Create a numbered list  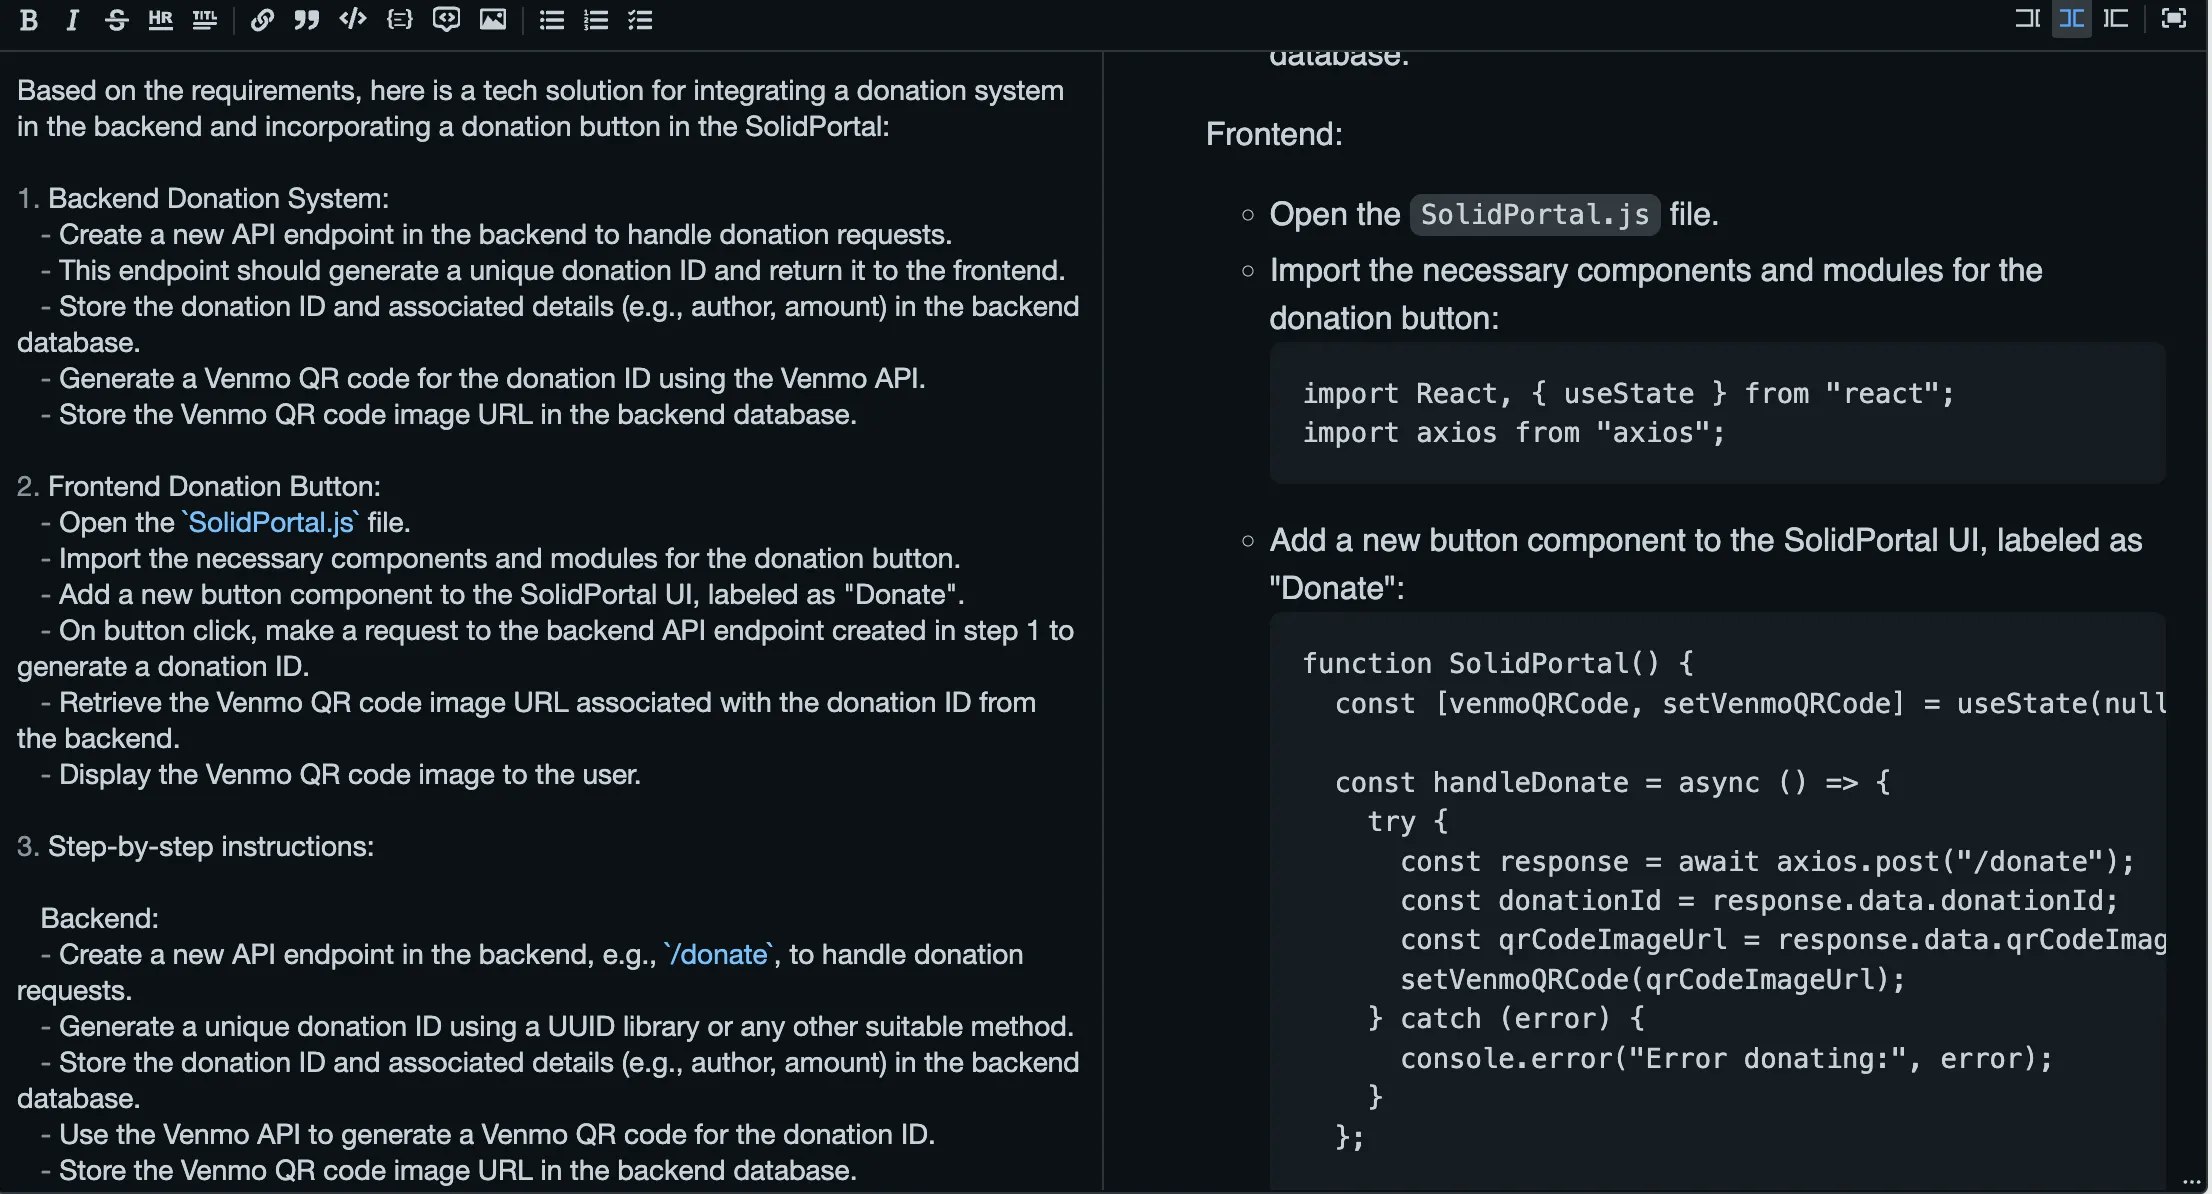[x=596, y=20]
